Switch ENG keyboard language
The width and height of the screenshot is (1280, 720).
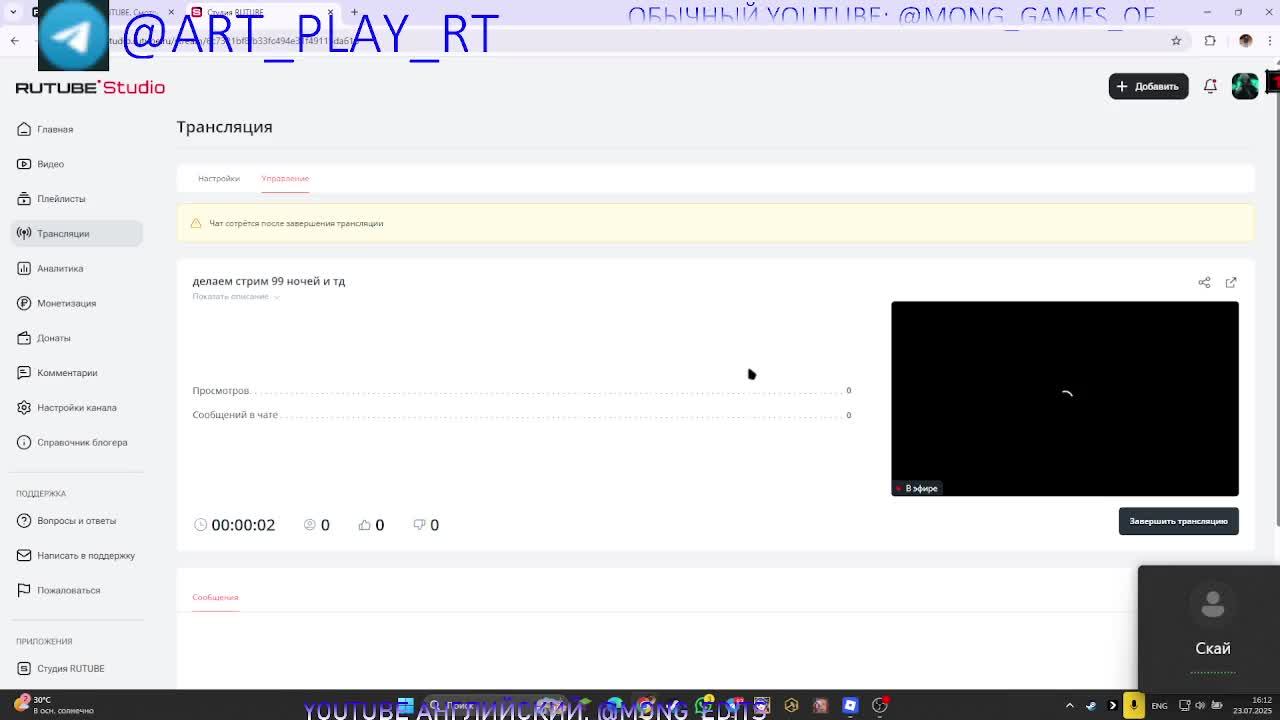(1159, 706)
